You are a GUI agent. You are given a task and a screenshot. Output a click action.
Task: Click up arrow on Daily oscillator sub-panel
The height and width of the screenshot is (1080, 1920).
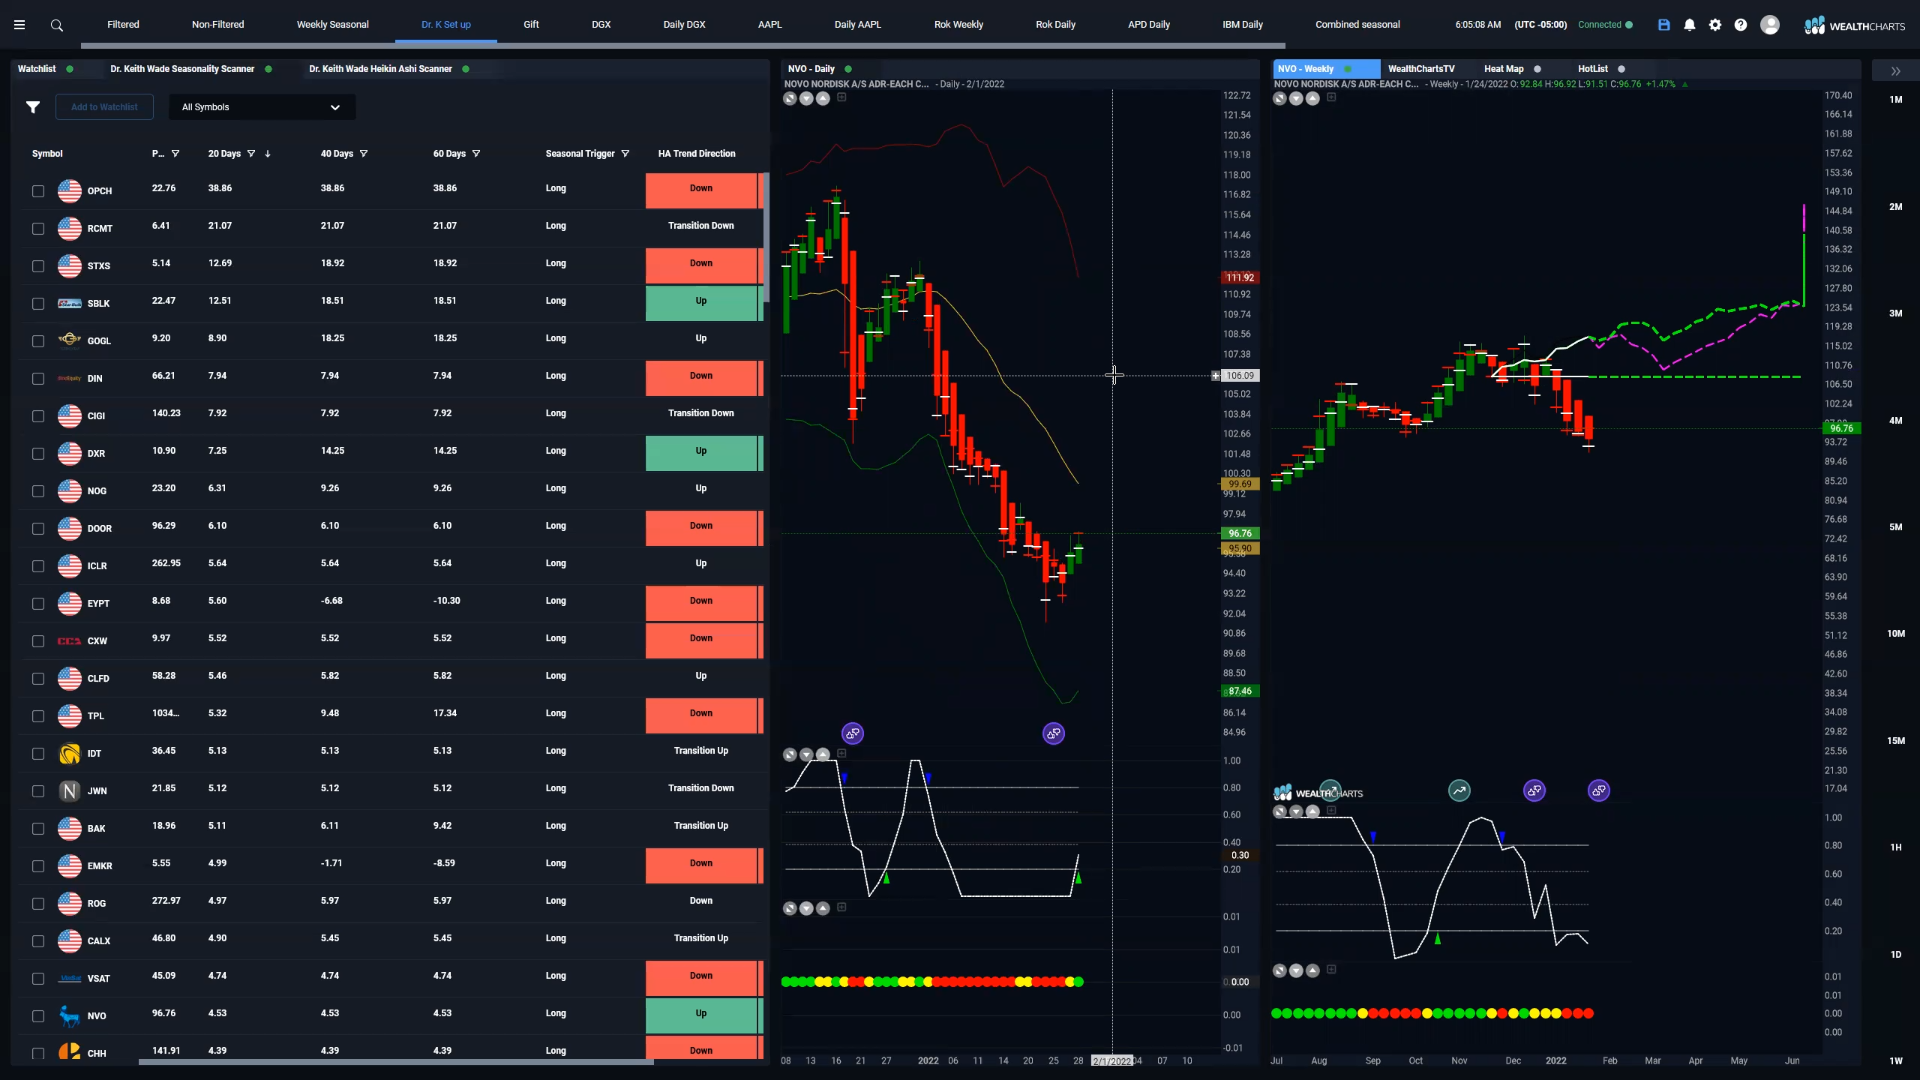pos(823,754)
